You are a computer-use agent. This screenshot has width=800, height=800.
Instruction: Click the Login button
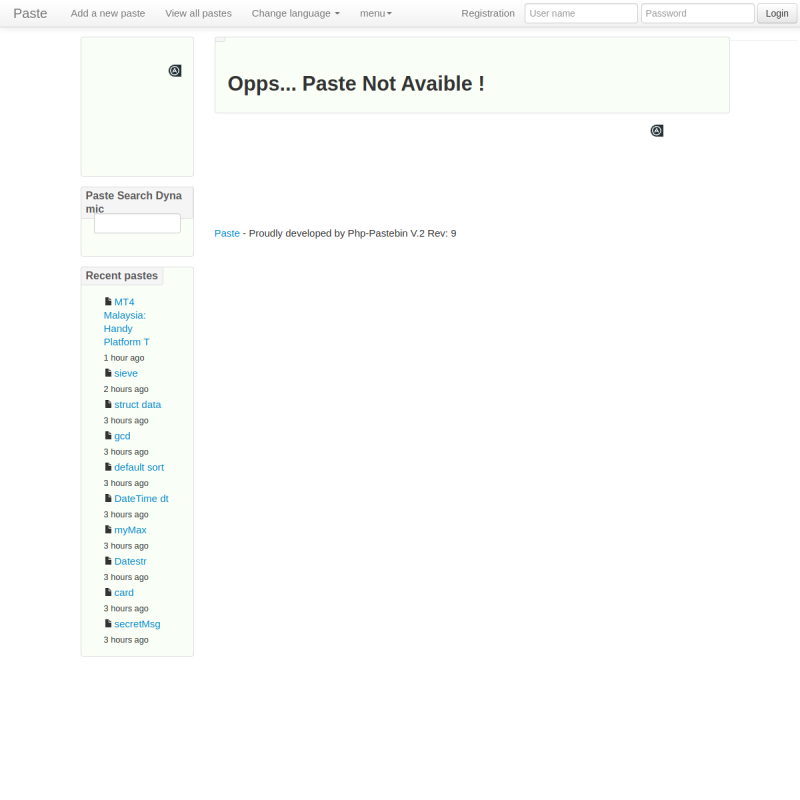tap(777, 13)
